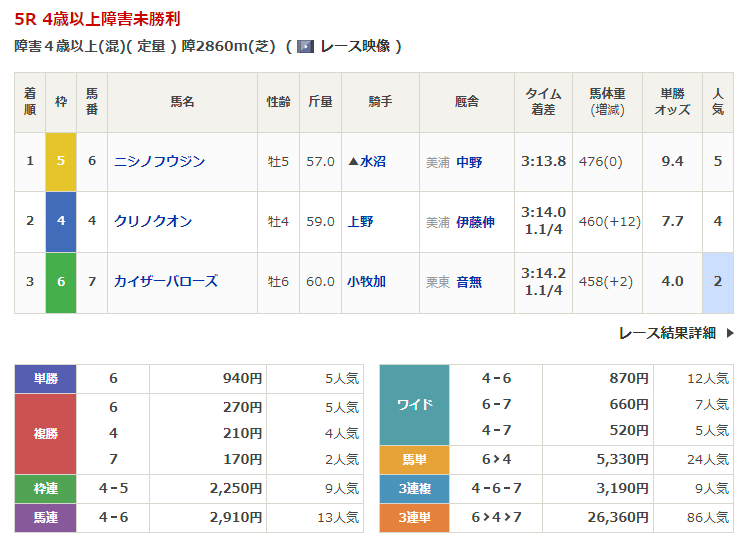Open trainer 中野 page
The width and height of the screenshot is (750, 541).
point(469,161)
